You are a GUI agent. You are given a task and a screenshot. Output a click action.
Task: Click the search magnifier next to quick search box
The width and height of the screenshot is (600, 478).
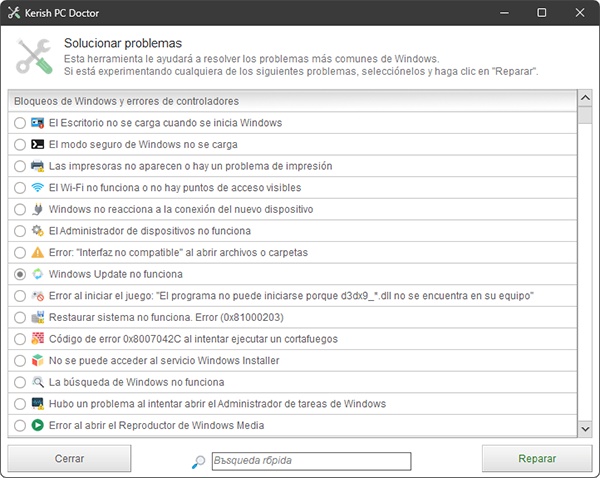pyautogui.click(x=198, y=462)
